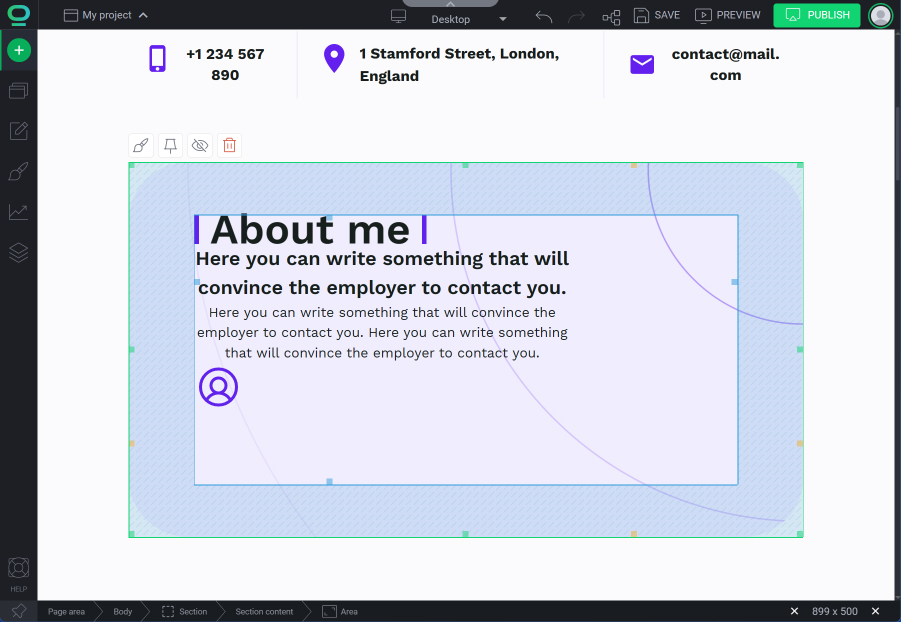Screen dimensions: 901x622
Task: Click the phone number +1 234 567 890
Action: pos(225,64)
